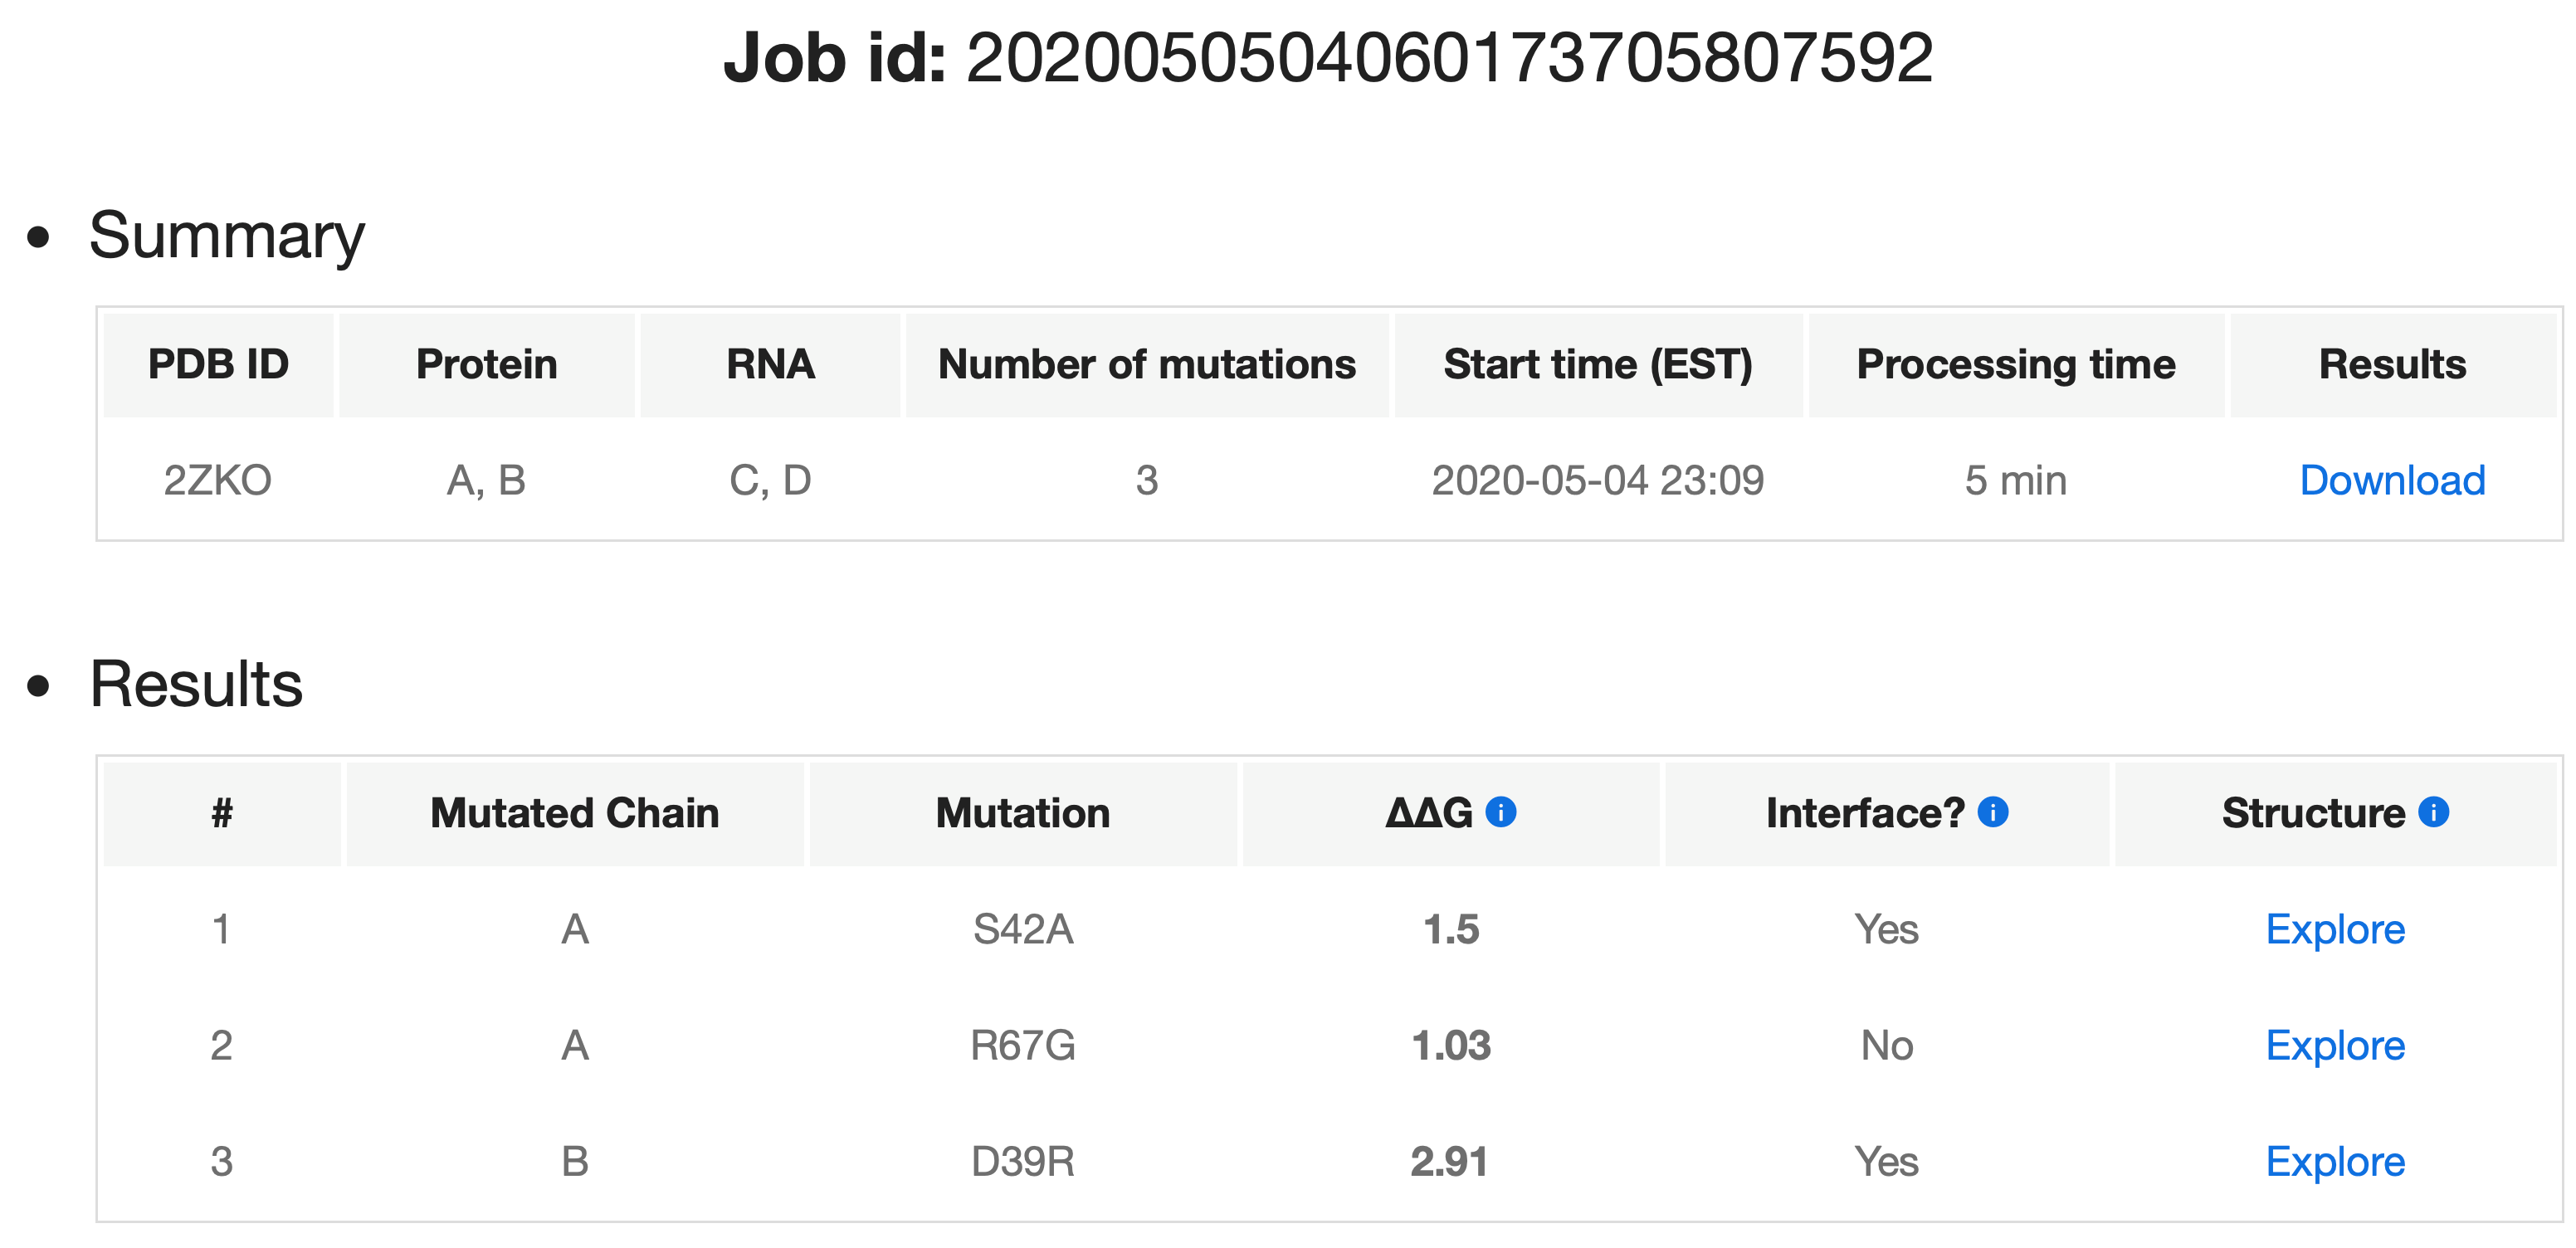Image resolution: width=2576 pixels, height=1248 pixels.
Task: Click the Start time (EST) header
Action: click(1598, 365)
